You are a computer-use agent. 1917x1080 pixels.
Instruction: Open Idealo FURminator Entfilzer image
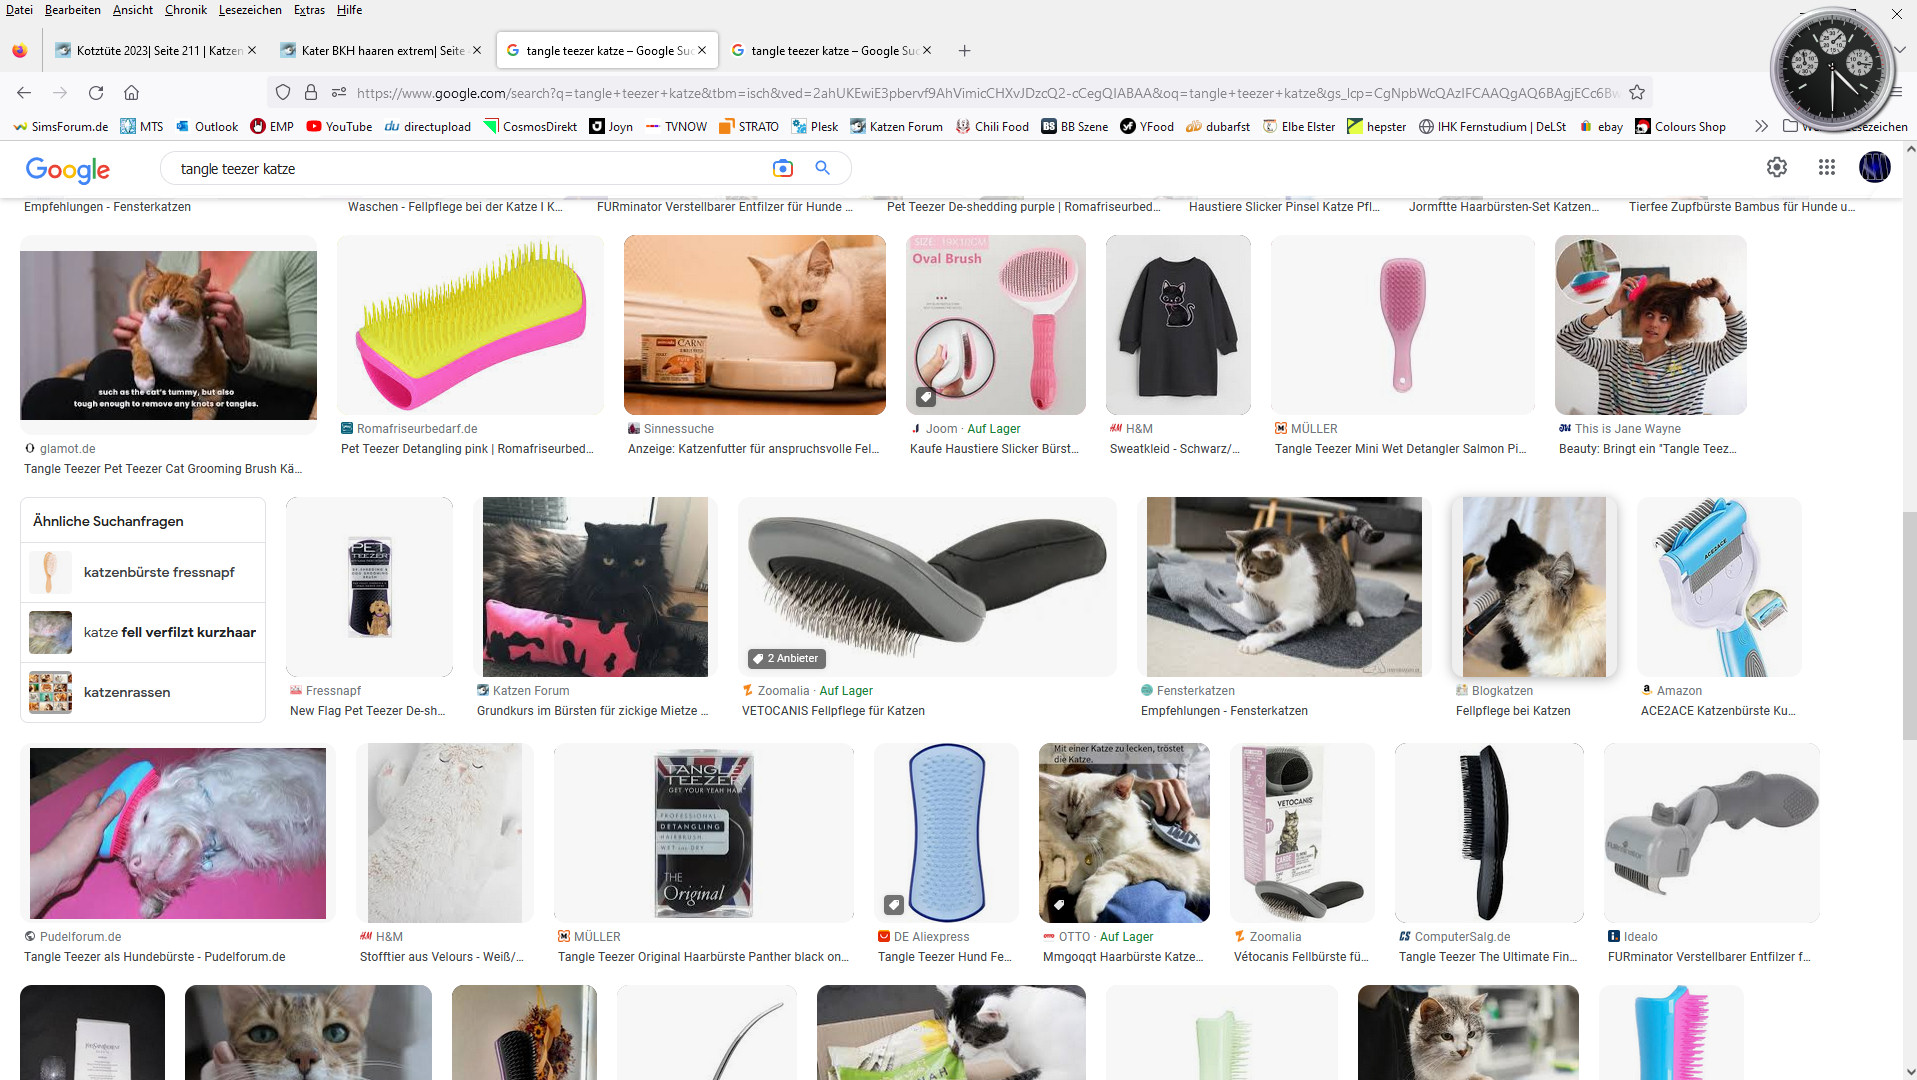click(1711, 833)
